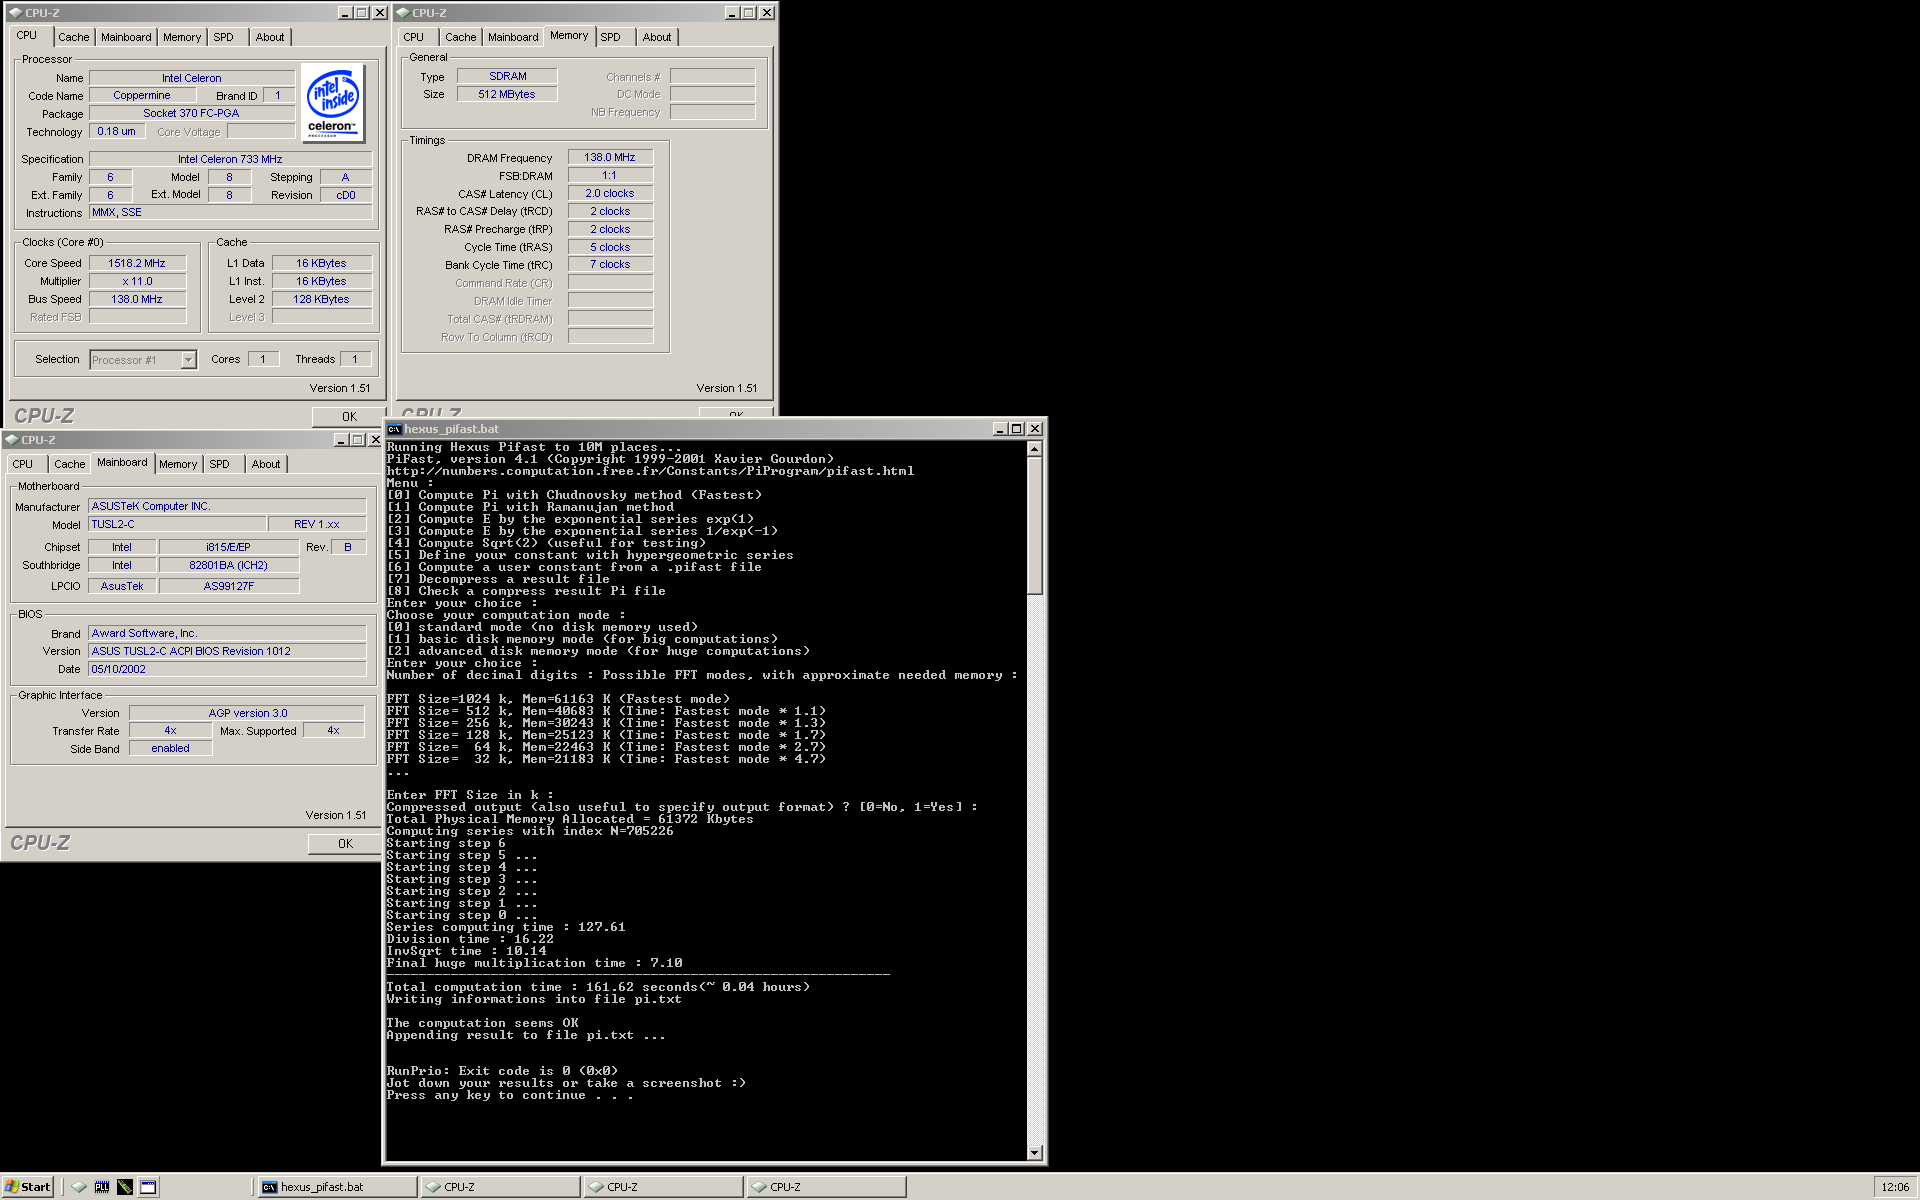The height and width of the screenshot is (1200, 1920).
Task: Click the 'Intel Celeron' name field
Action: click(x=192, y=78)
